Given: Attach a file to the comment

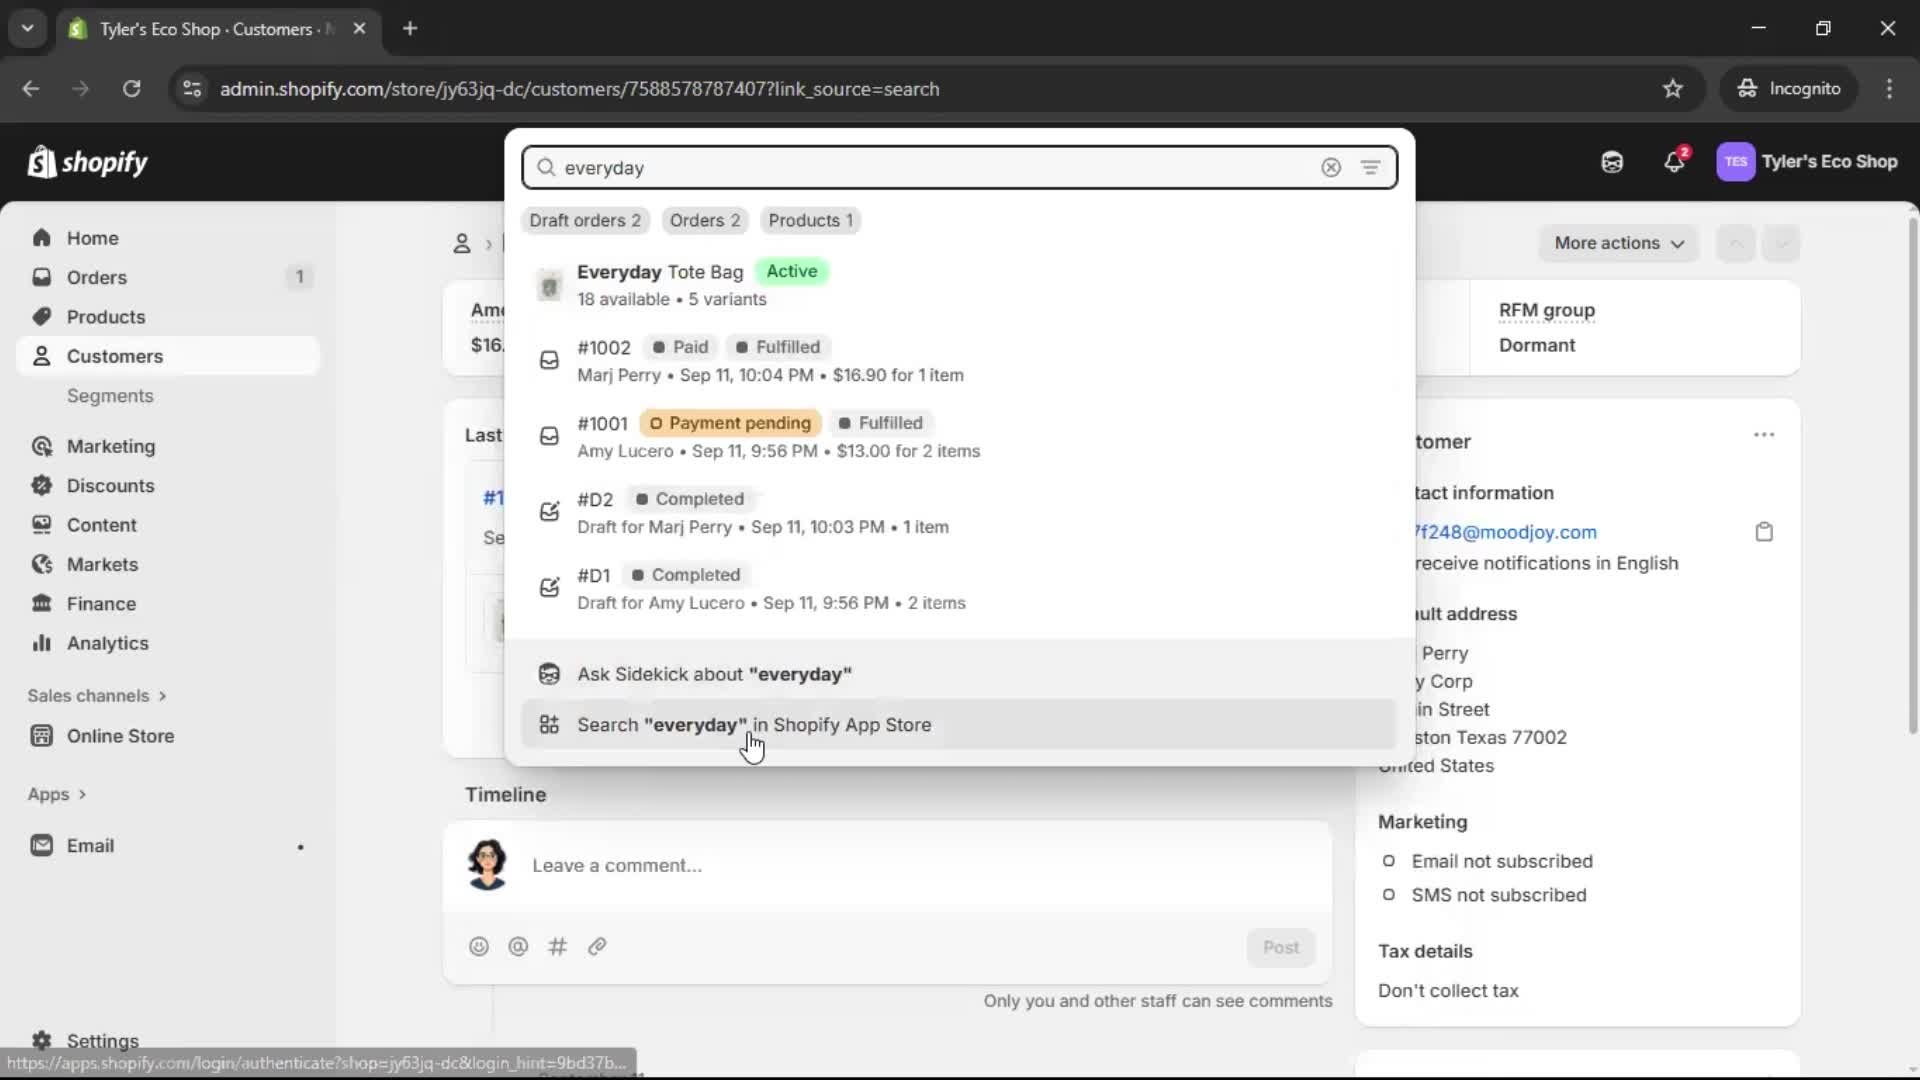Looking at the screenshot, I should click(x=597, y=946).
